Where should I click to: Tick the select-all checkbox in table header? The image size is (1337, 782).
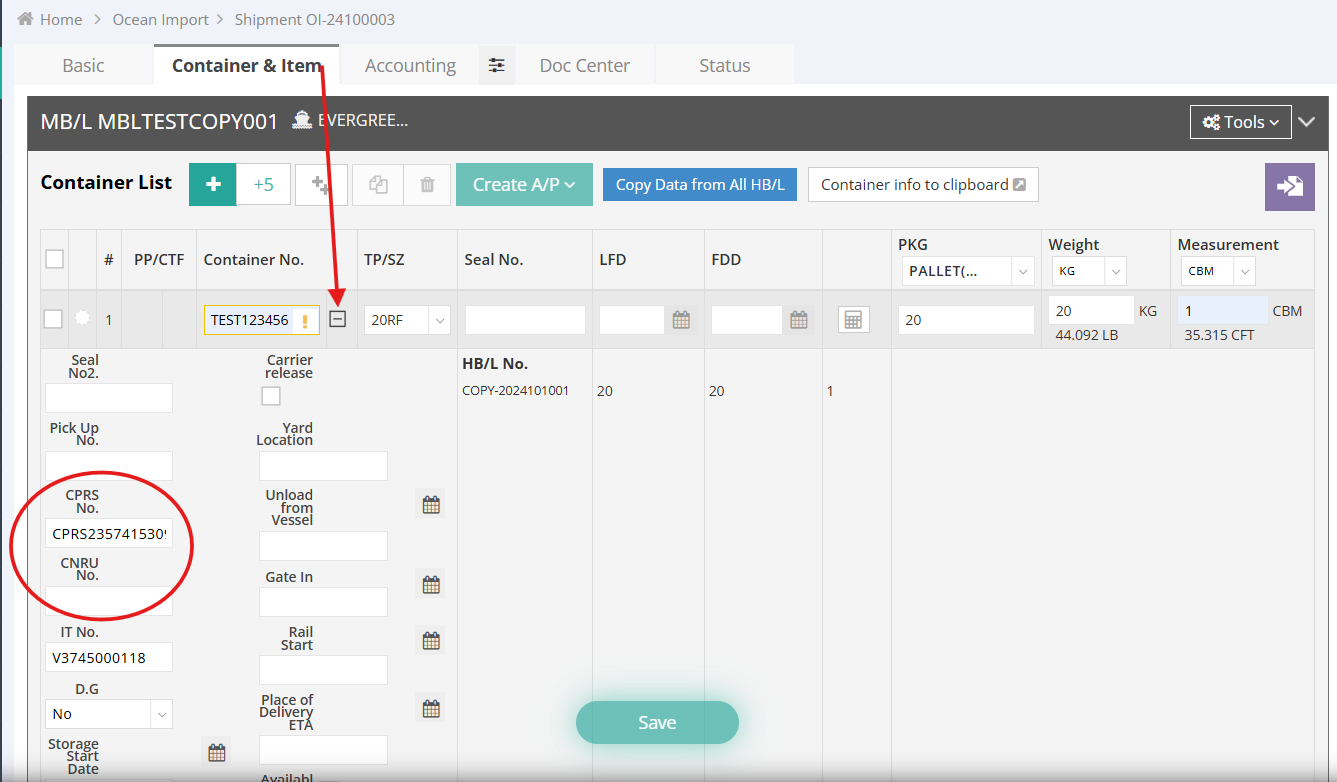(54, 259)
